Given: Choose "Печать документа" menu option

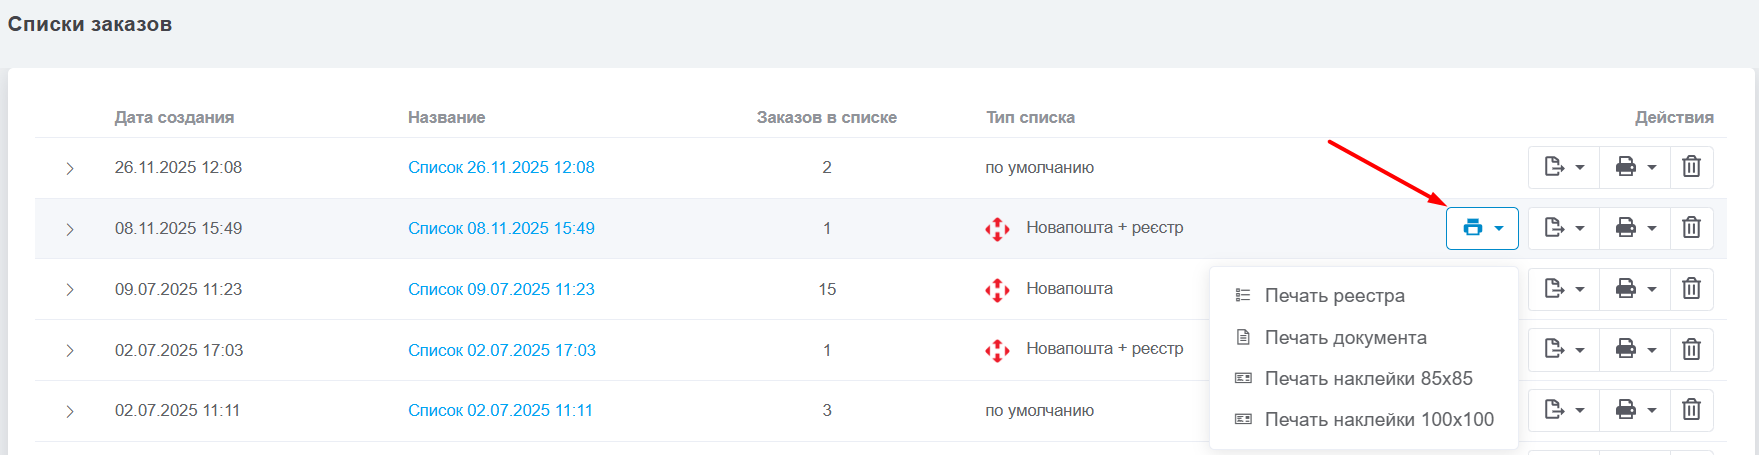Looking at the screenshot, I should pos(1345,338).
